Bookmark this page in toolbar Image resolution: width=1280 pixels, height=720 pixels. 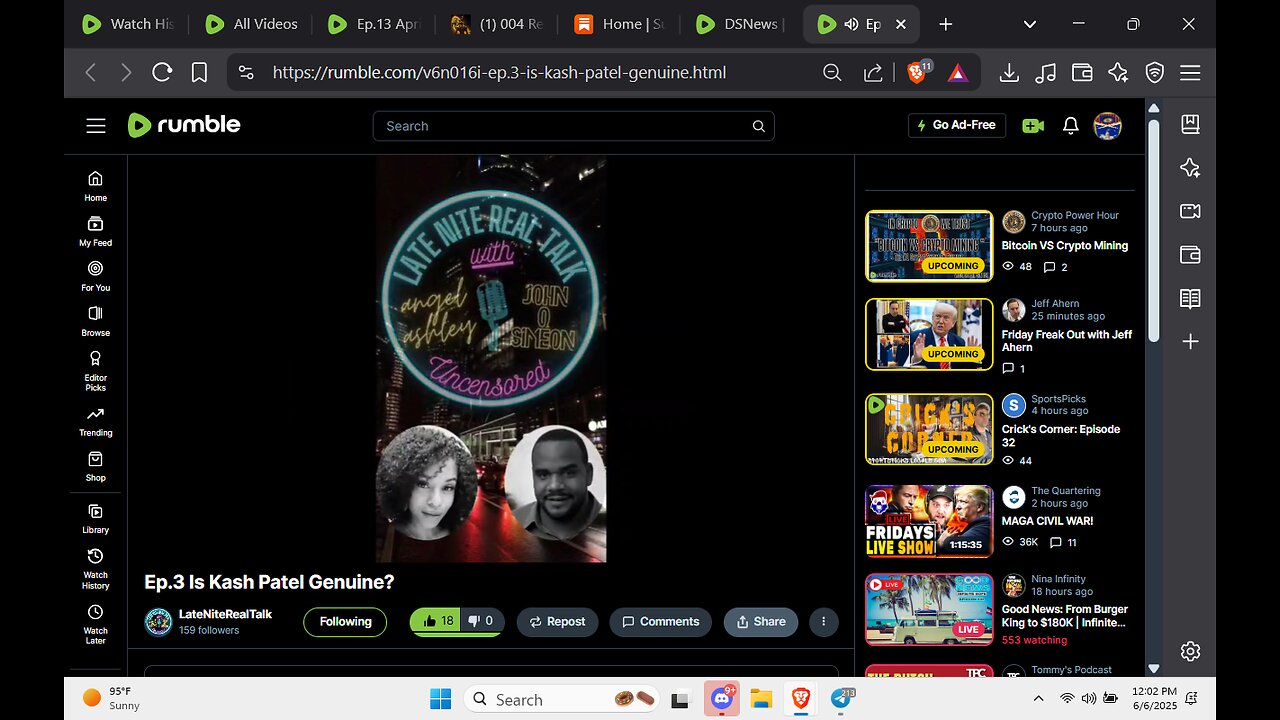pyautogui.click(x=199, y=72)
